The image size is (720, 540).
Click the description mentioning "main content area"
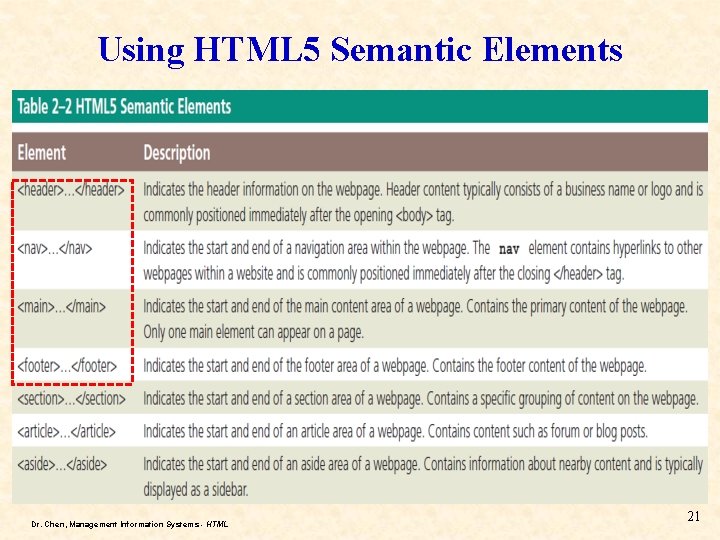(416, 319)
